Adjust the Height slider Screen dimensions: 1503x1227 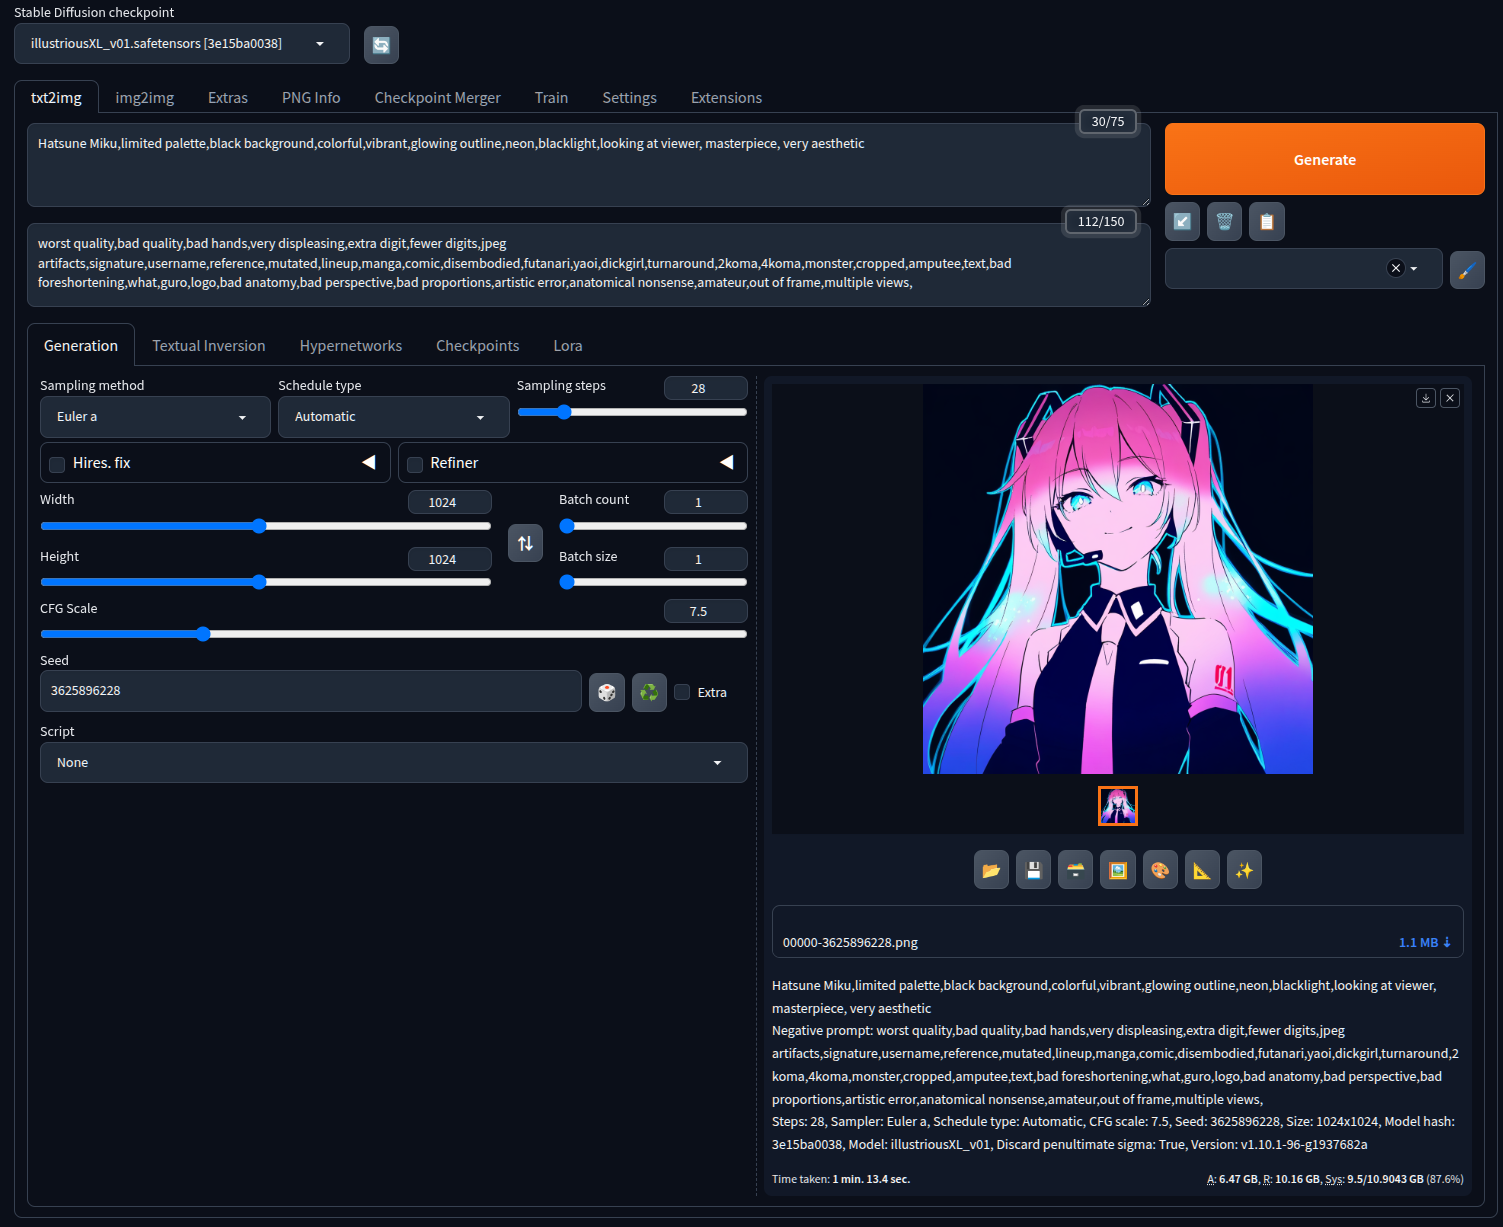coord(265,582)
